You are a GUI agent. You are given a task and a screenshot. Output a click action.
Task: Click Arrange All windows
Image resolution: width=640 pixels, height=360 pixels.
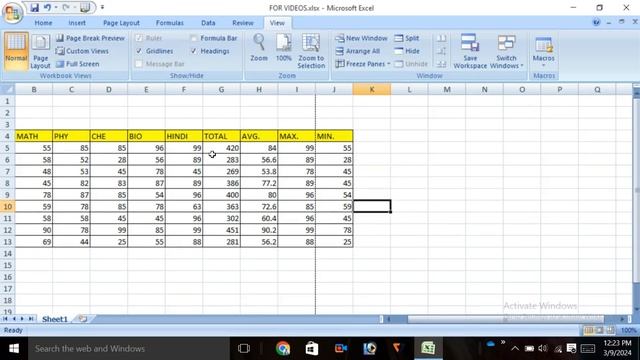pos(358,51)
